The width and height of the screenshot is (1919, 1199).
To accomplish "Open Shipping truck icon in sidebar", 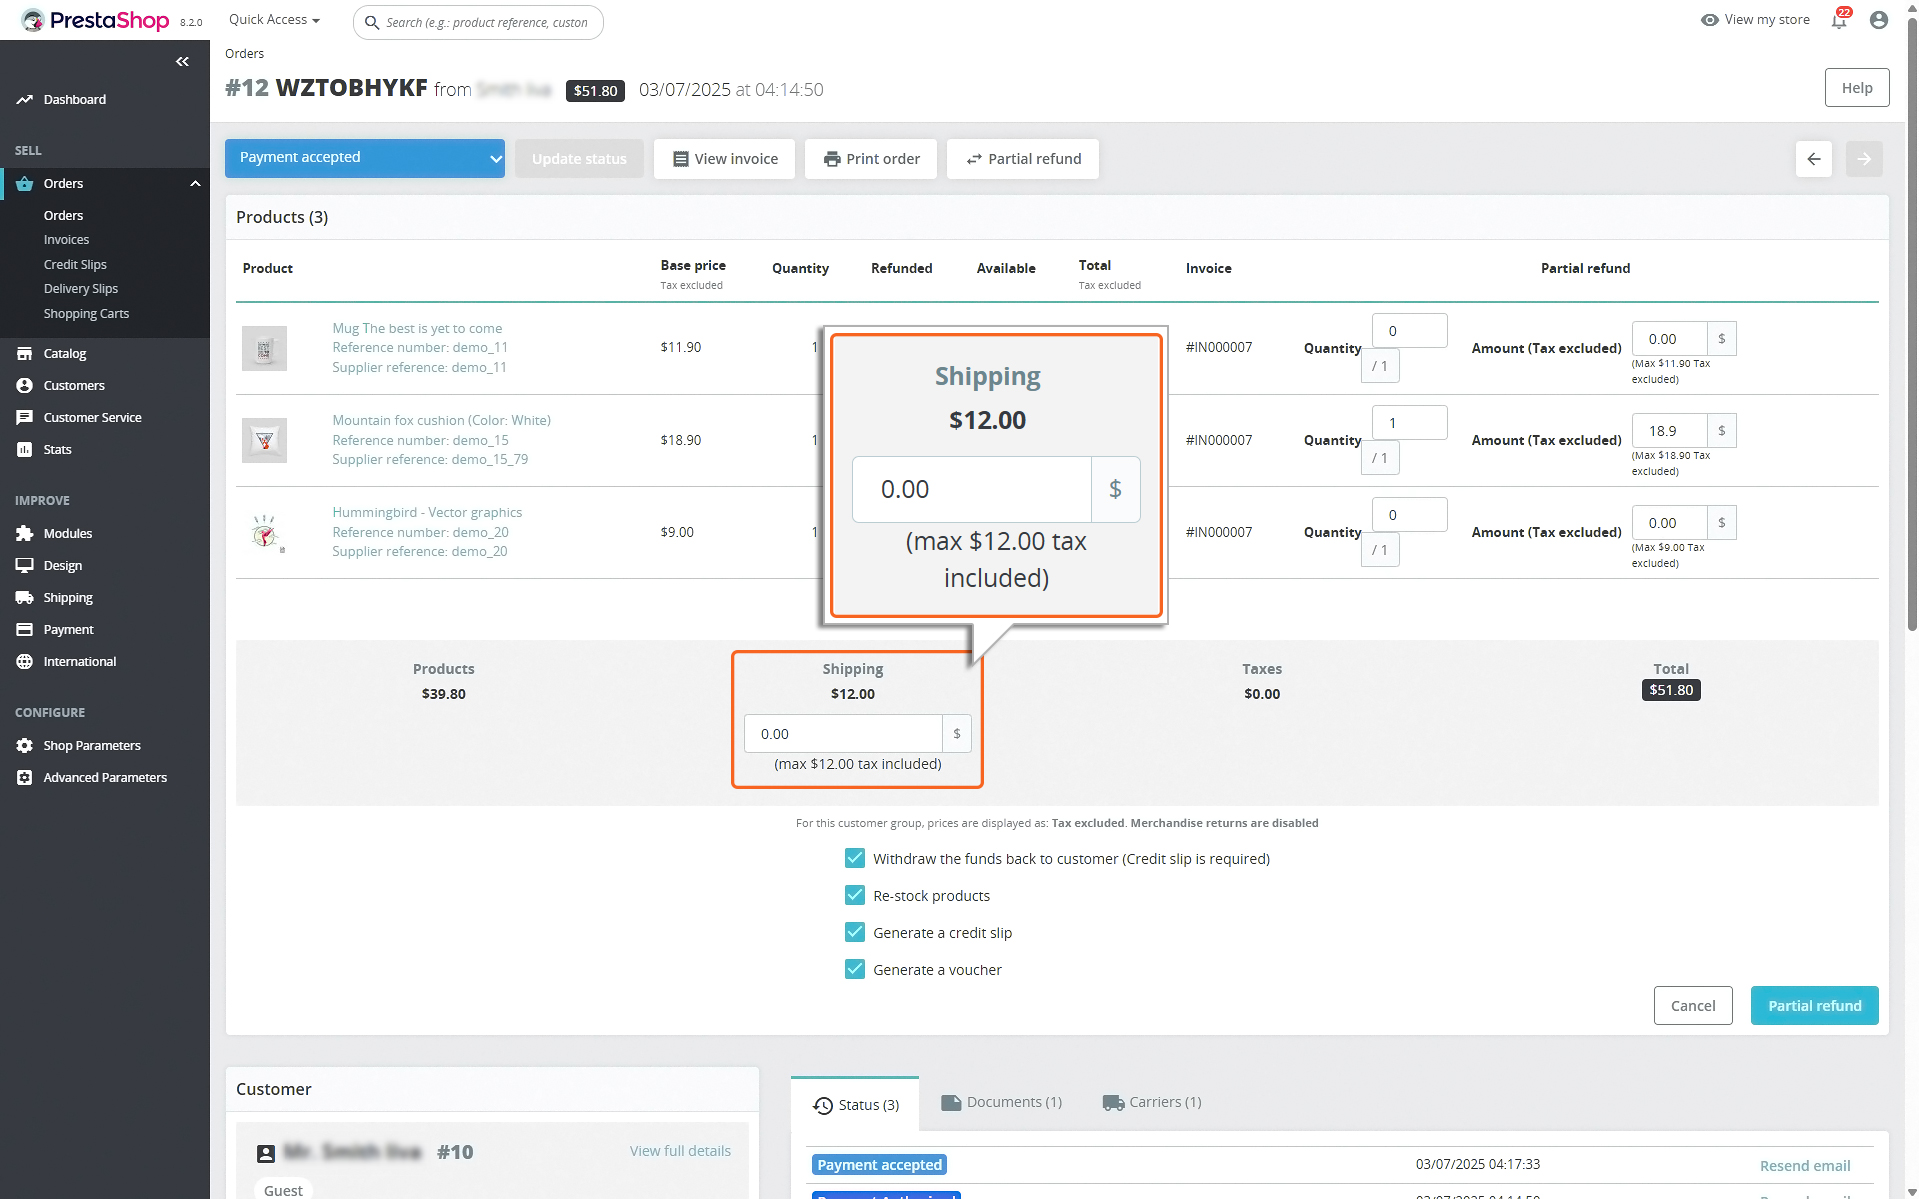I will [25, 598].
